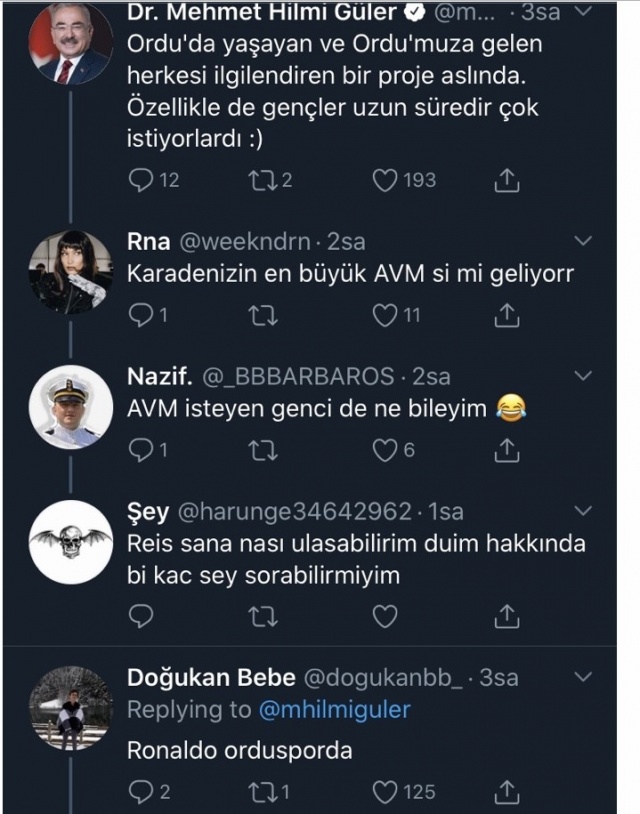The height and width of the screenshot is (814, 640).
Task: Retweet Doğukan Bebe's Ronaldo tweet
Action: (x=262, y=792)
